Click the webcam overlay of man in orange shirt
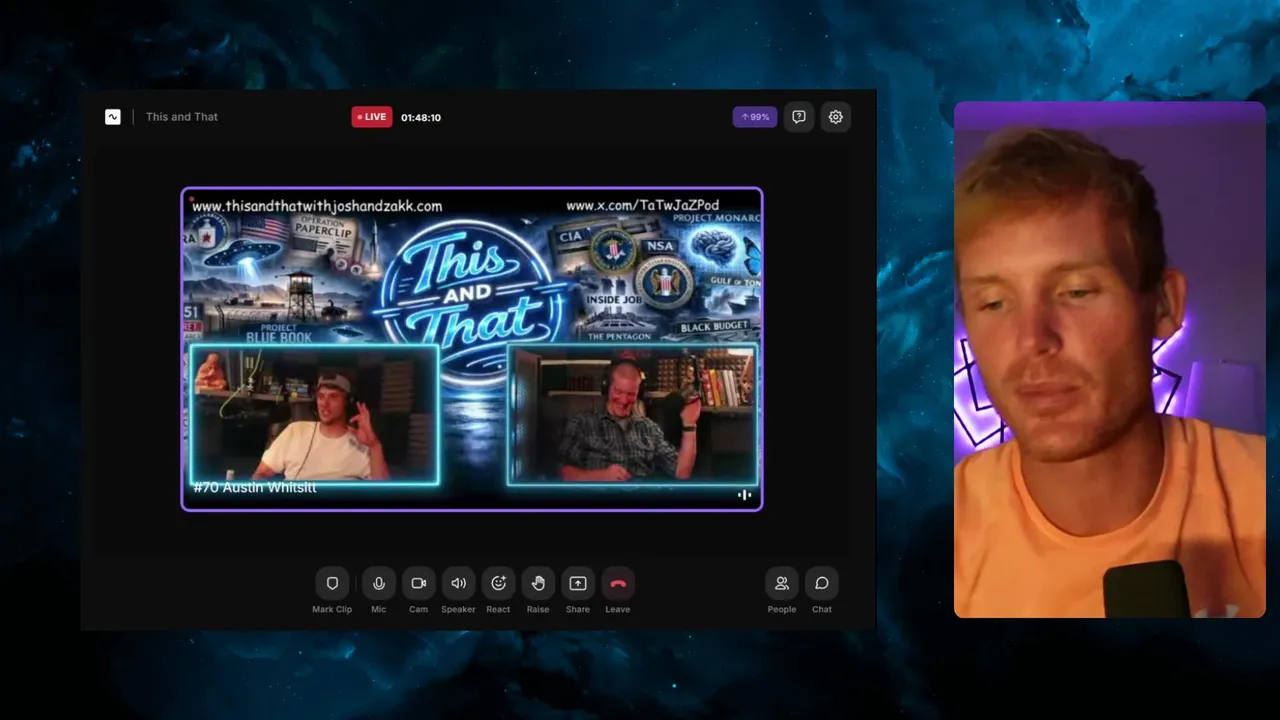The width and height of the screenshot is (1280, 720). pyautogui.click(x=1110, y=360)
